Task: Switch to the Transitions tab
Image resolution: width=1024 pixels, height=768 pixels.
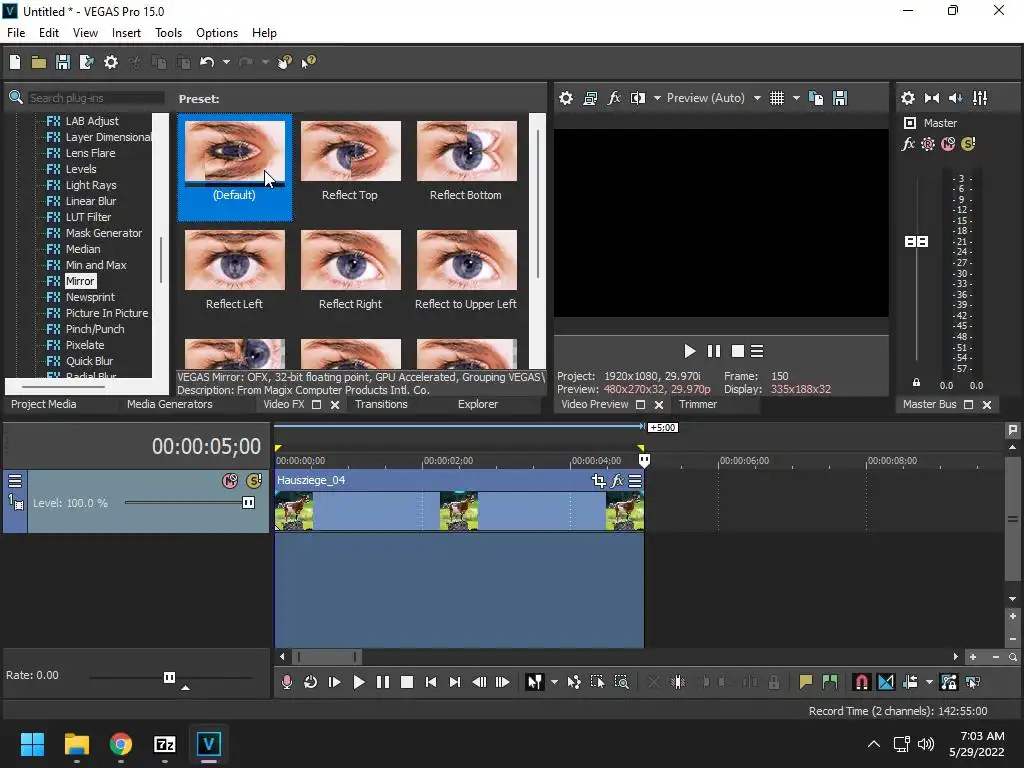Action: pos(381,404)
